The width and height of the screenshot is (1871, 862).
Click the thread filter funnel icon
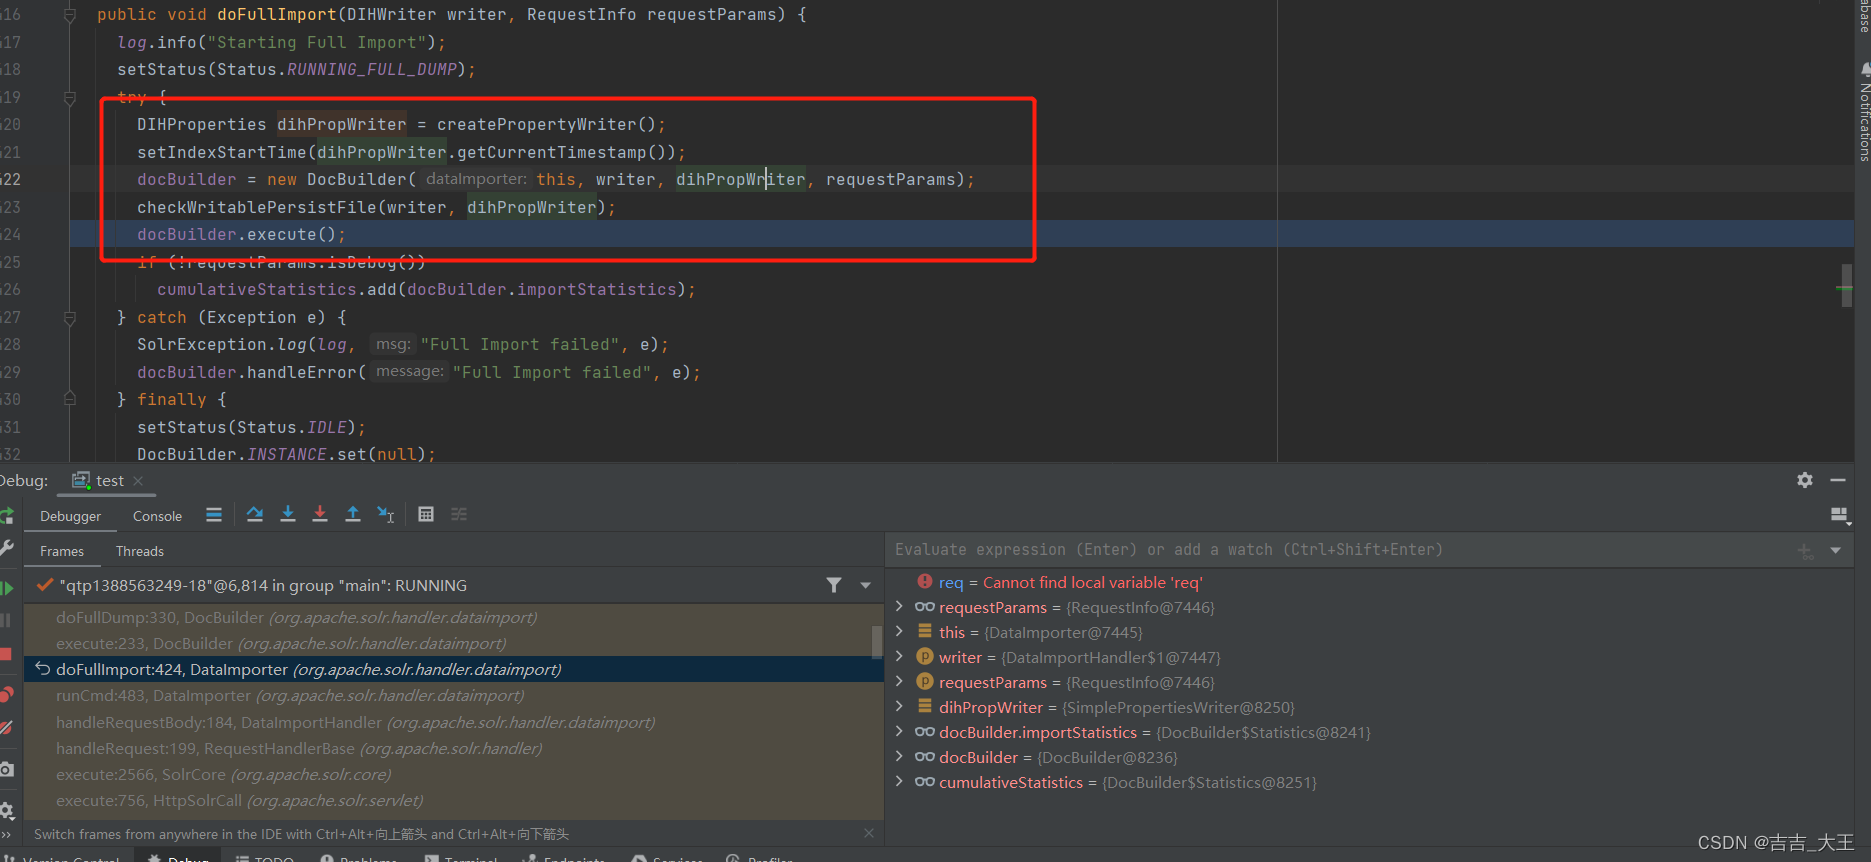click(834, 585)
